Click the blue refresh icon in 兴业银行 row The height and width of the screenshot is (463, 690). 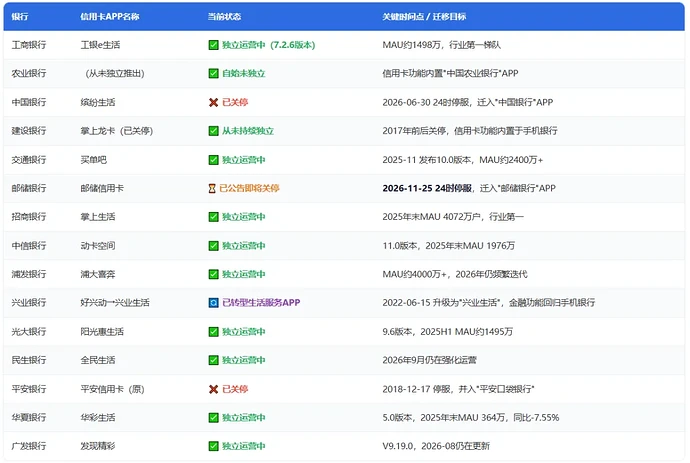pyautogui.click(x=213, y=303)
